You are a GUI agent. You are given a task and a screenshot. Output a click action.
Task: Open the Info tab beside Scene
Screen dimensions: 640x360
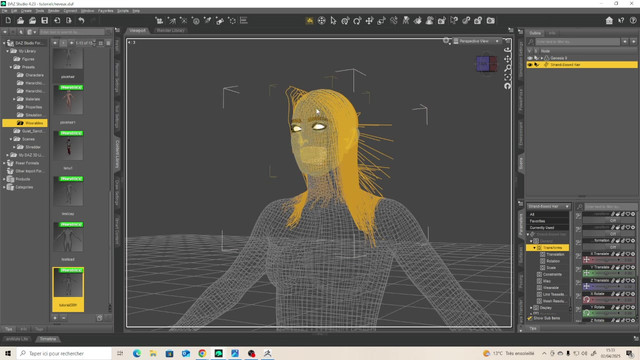(552, 33)
